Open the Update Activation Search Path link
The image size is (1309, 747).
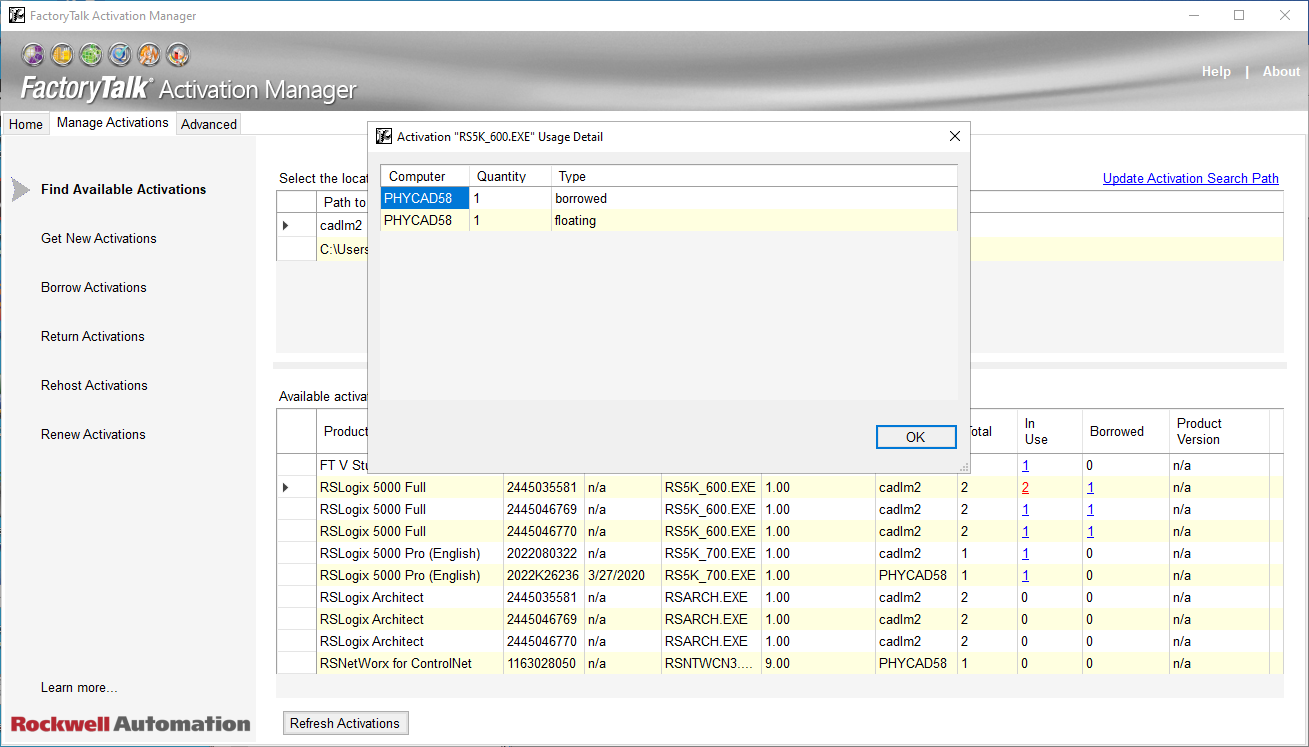1190,179
